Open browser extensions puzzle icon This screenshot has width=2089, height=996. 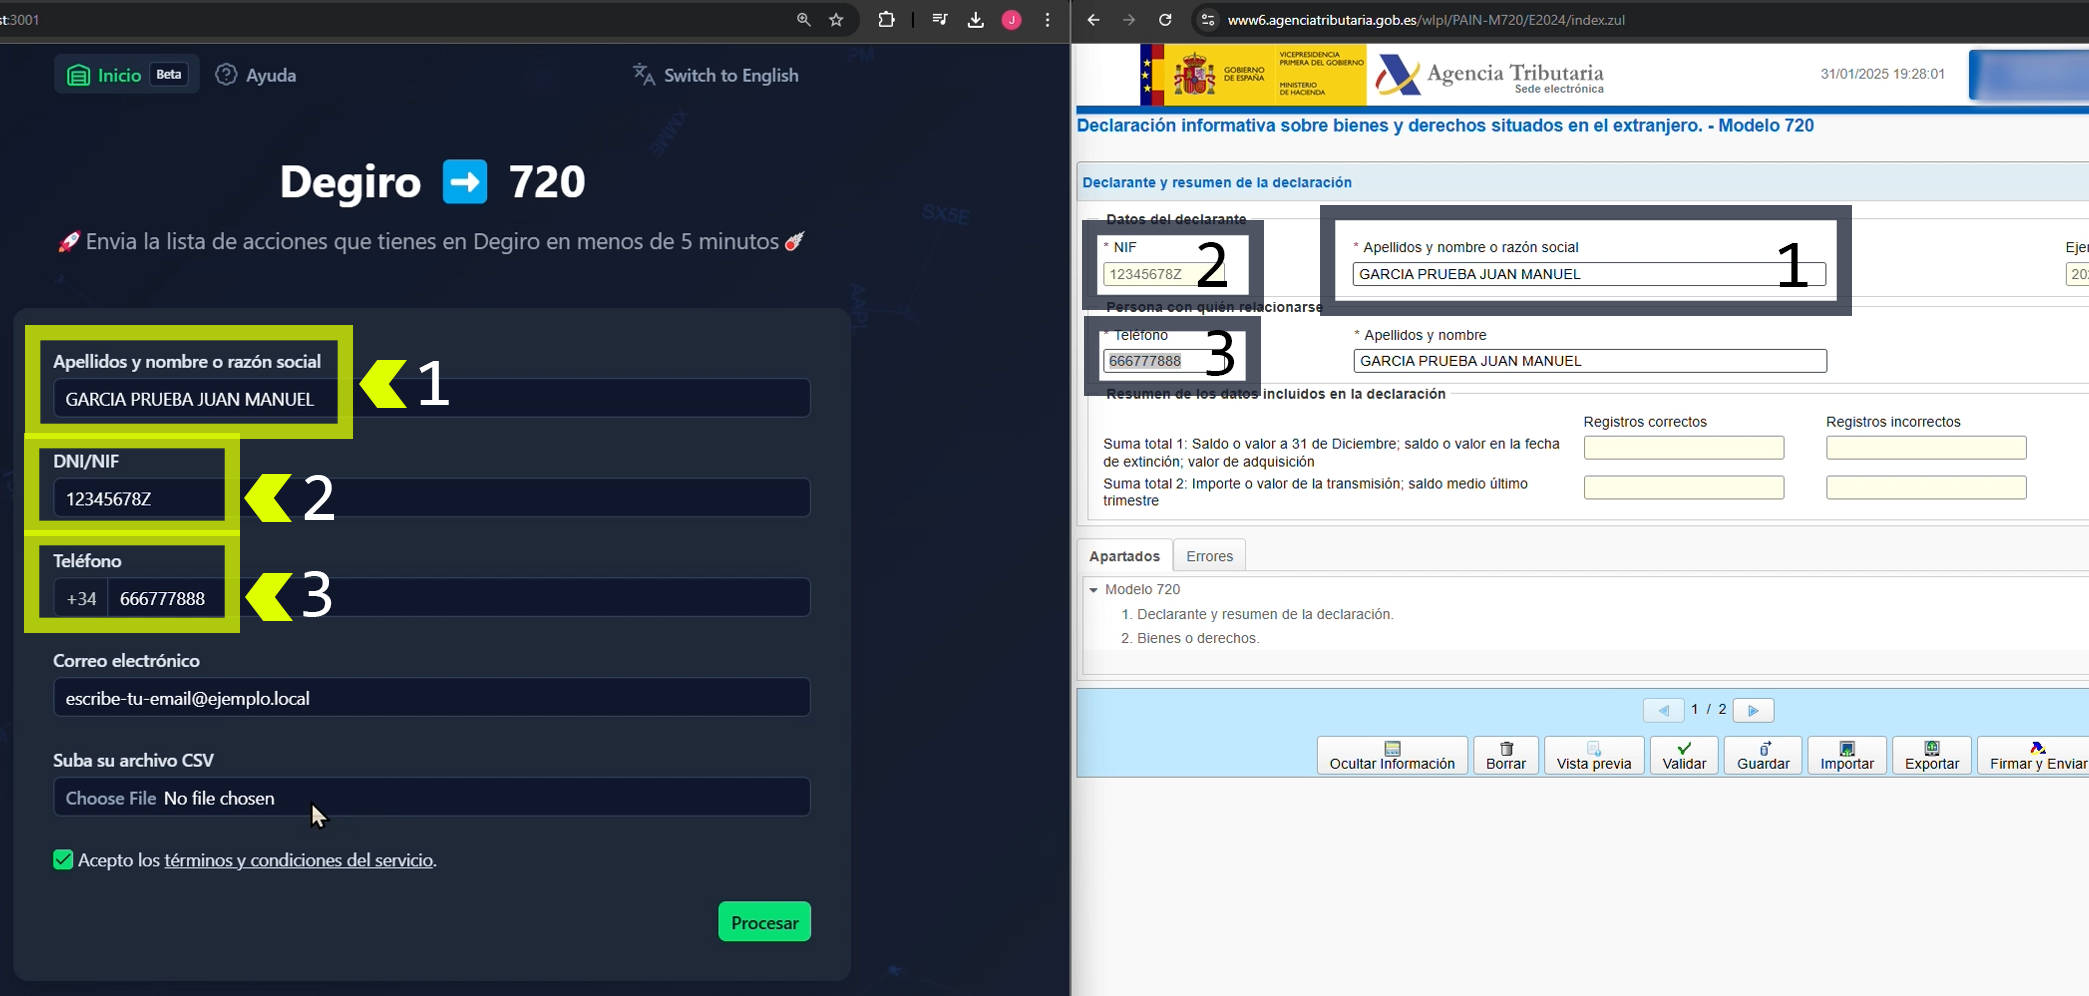coord(886,20)
